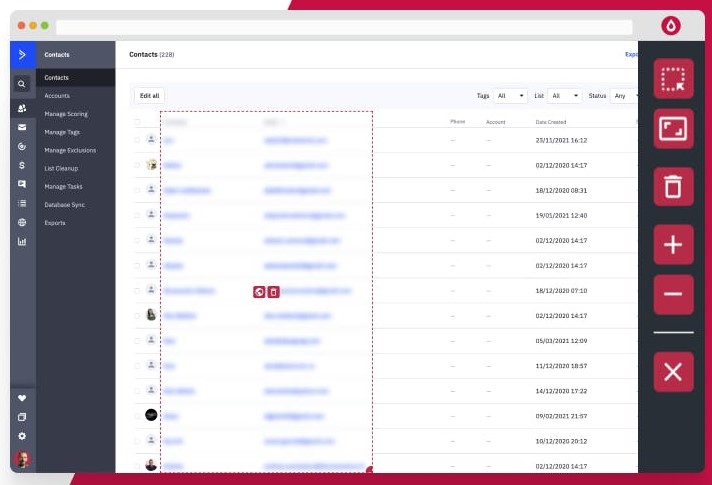This screenshot has height=485, width=712.
Task: Click the small trash icon on blur selection
Action: point(273,292)
